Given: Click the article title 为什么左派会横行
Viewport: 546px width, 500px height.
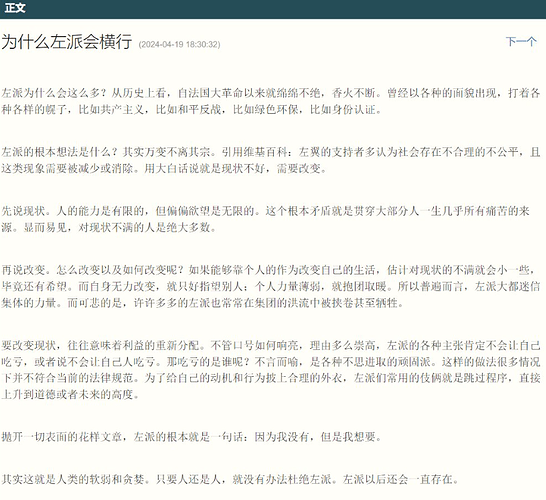Looking at the screenshot, I should (67, 42).
